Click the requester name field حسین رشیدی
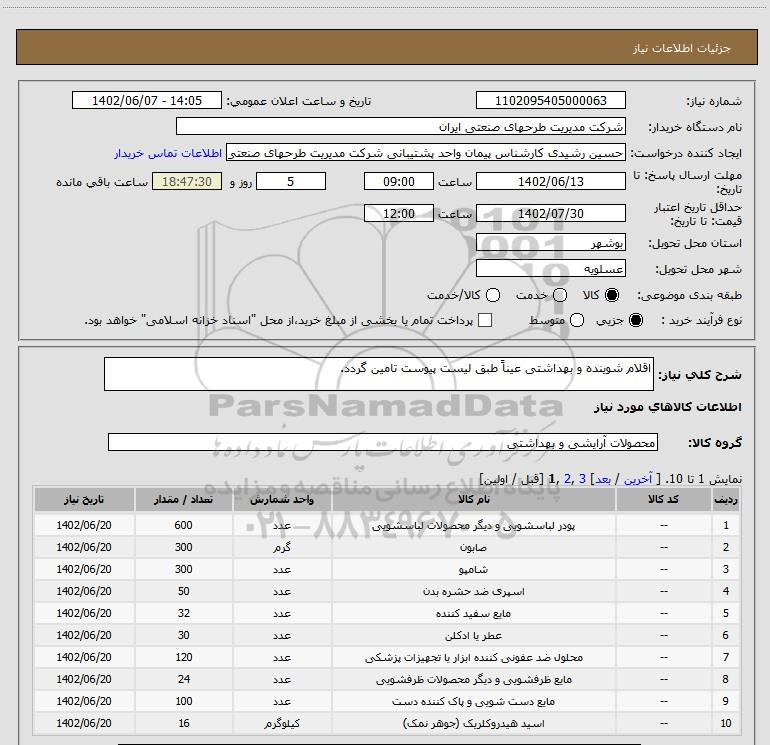Viewport: 770px width, 745px height. [x=426, y=153]
